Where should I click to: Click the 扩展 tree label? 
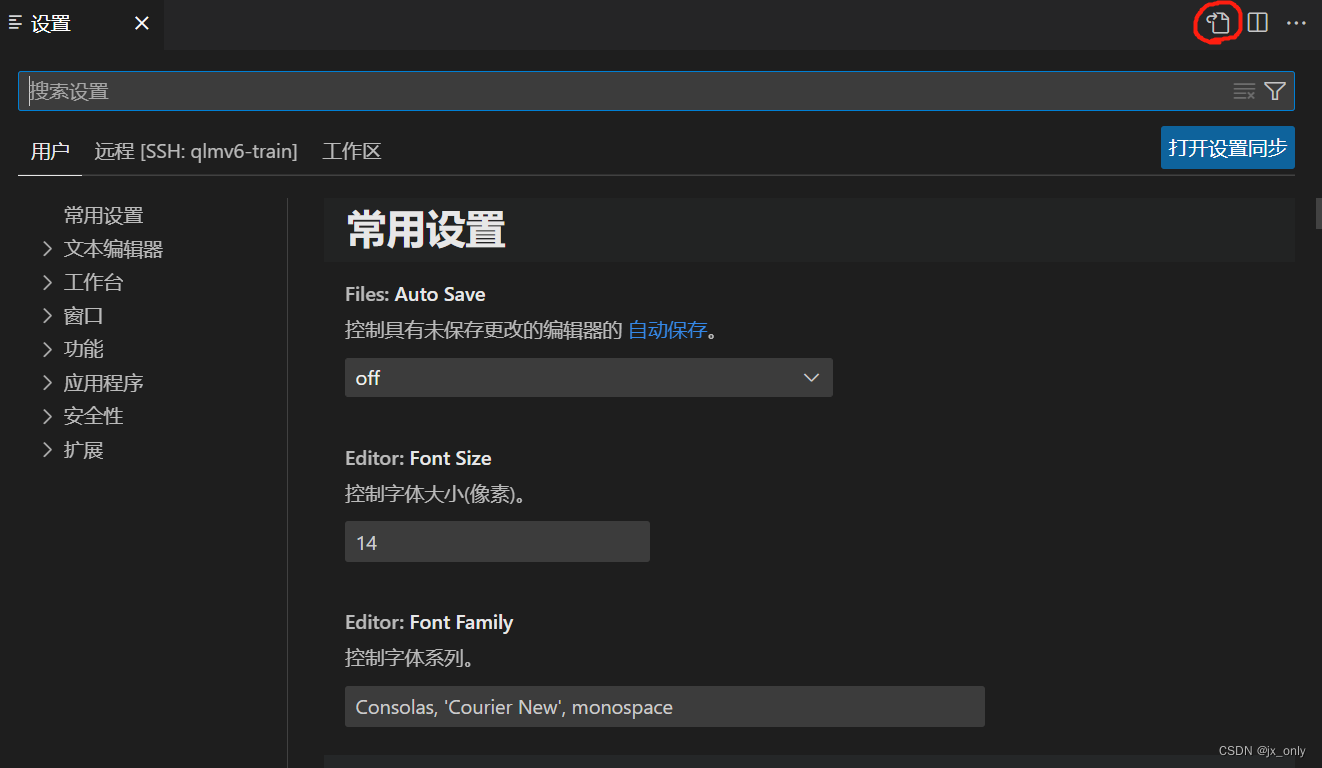(84, 450)
